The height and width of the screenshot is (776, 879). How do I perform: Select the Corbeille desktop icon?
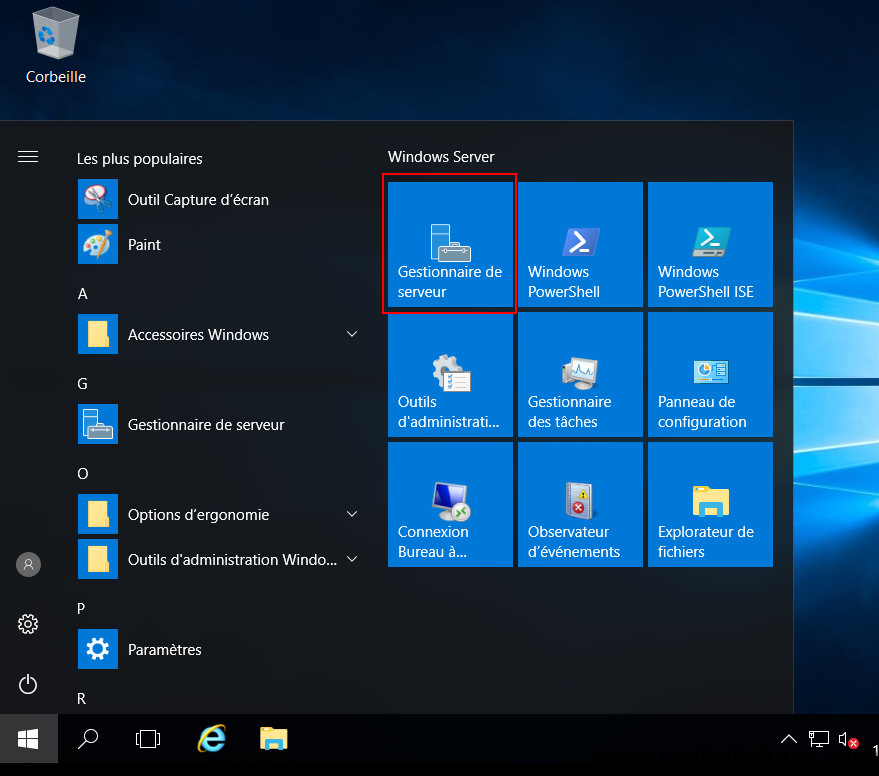point(55,45)
